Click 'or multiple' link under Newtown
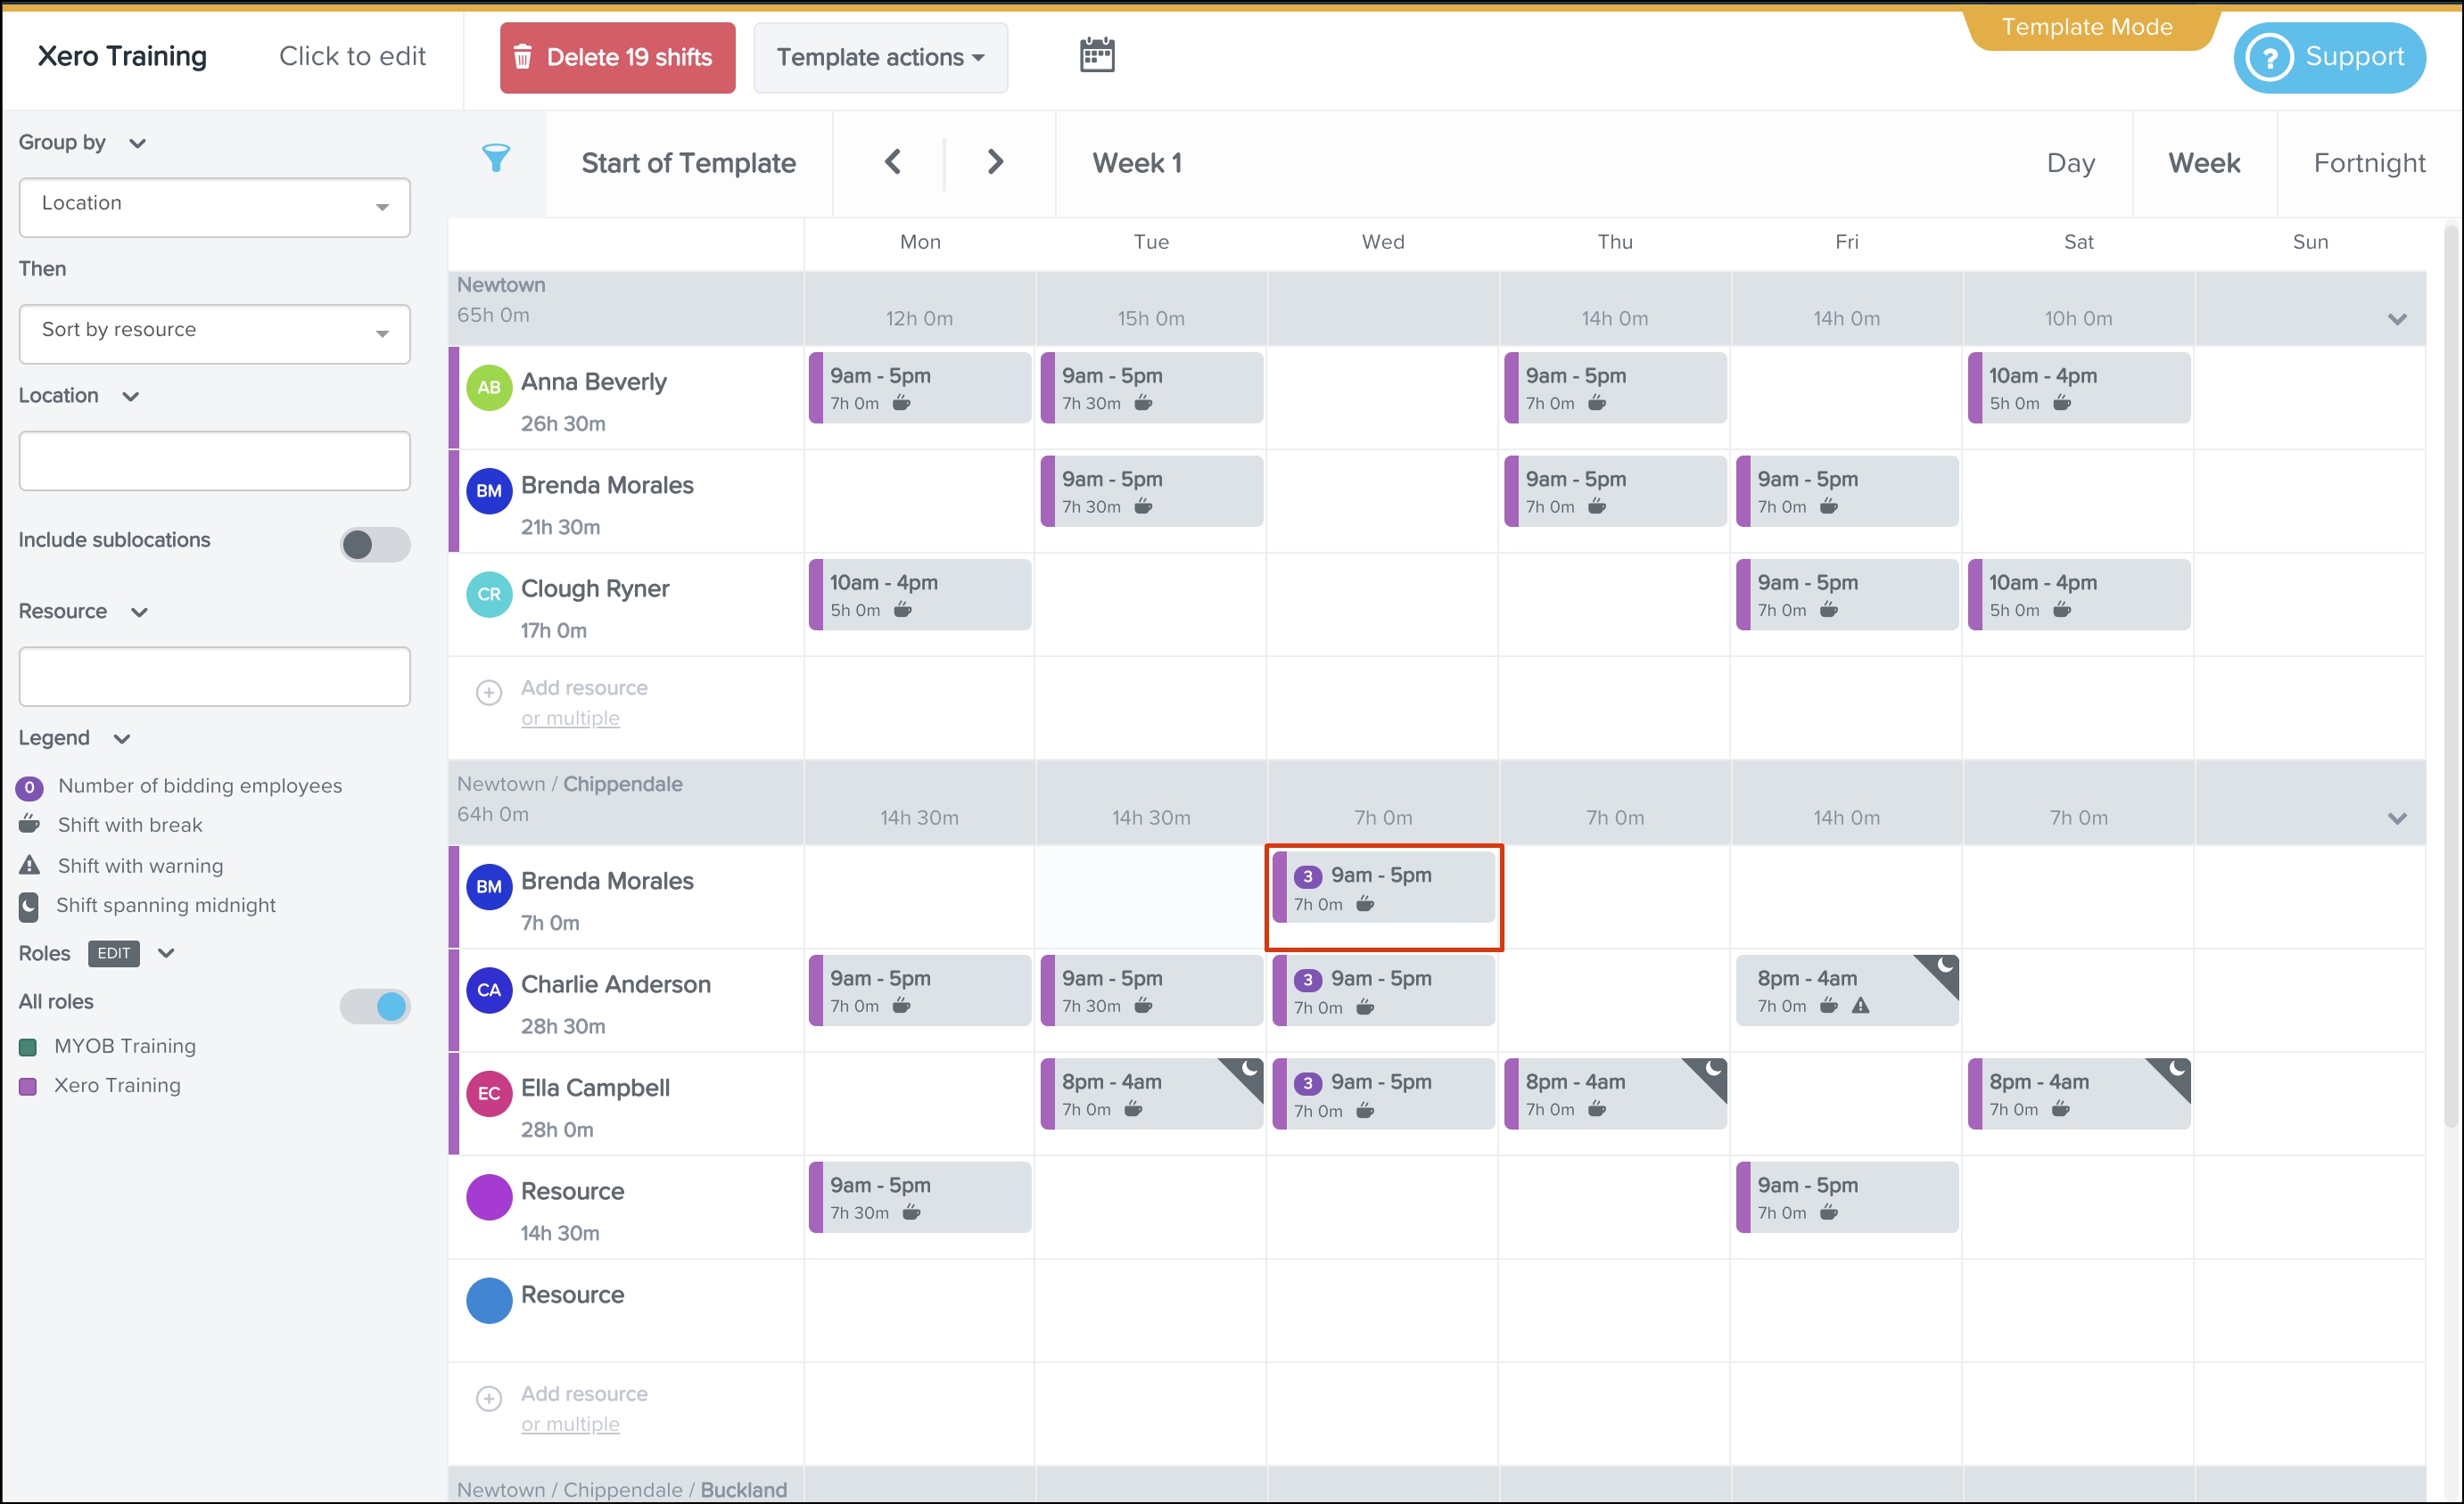The width and height of the screenshot is (2464, 1504). pos(570,718)
